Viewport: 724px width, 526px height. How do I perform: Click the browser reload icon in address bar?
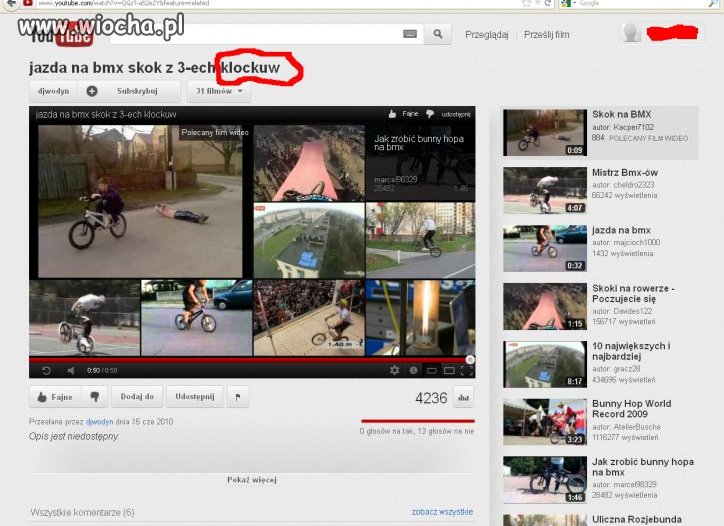[x=548, y=3]
